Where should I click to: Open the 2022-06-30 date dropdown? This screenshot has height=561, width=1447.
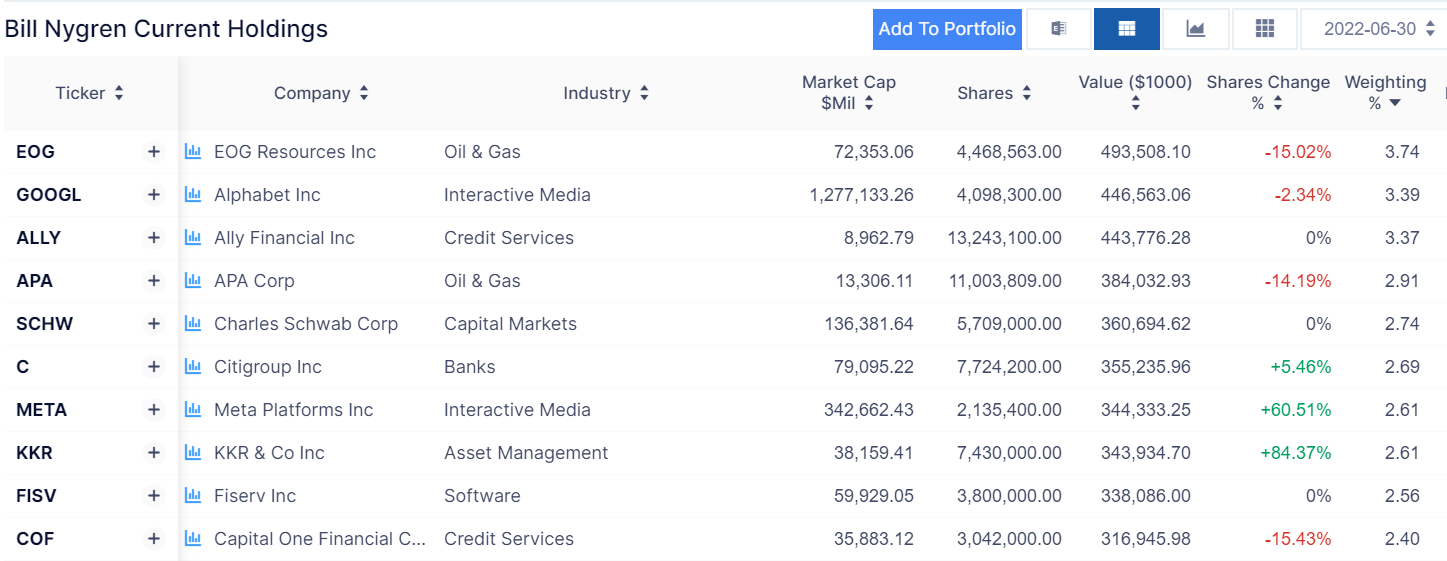(1372, 29)
